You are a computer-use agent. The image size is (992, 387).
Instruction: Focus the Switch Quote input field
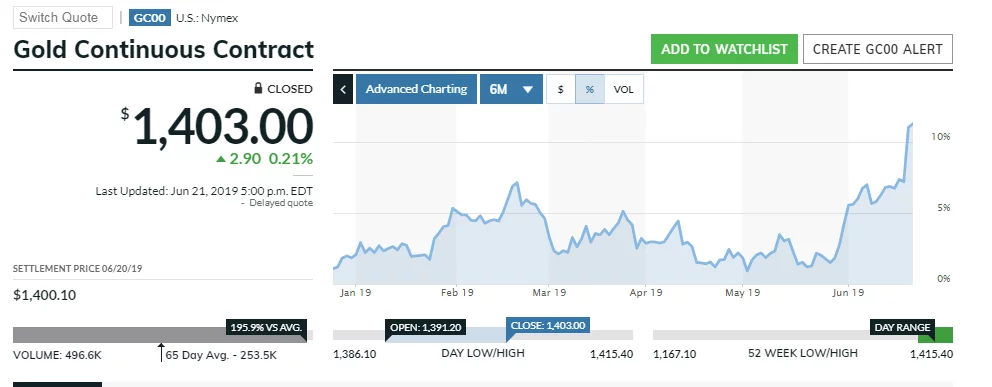pos(63,18)
